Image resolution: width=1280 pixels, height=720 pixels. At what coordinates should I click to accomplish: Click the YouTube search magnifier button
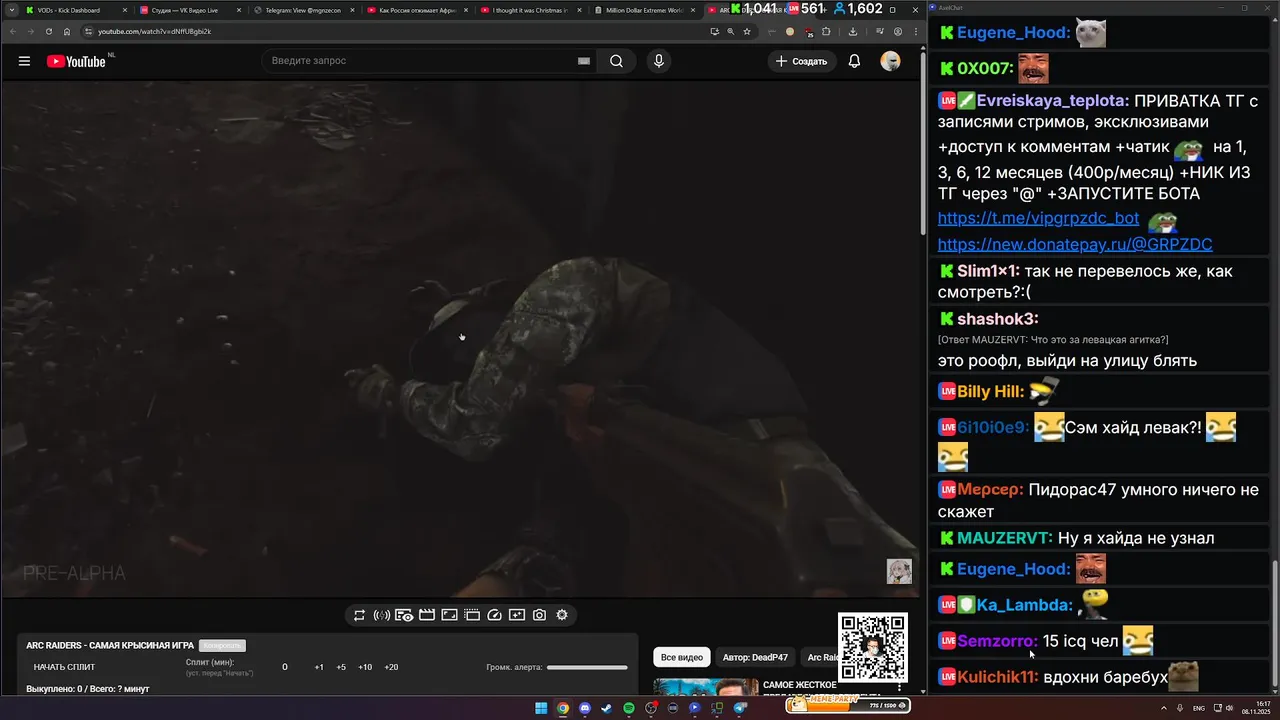[616, 61]
